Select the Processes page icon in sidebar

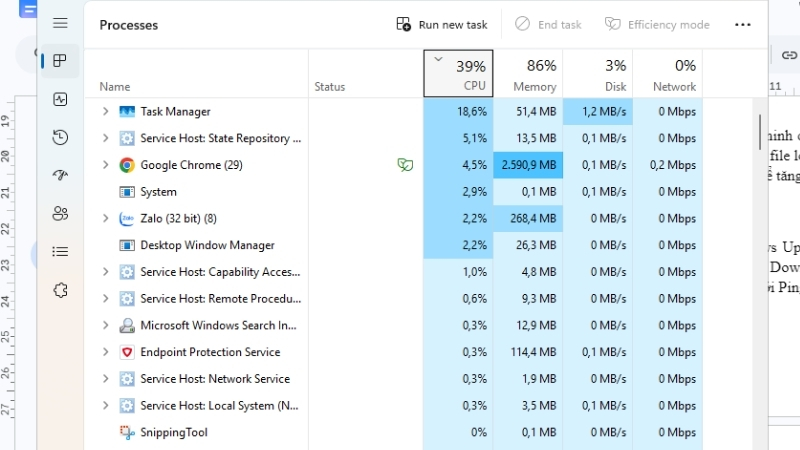point(60,61)
